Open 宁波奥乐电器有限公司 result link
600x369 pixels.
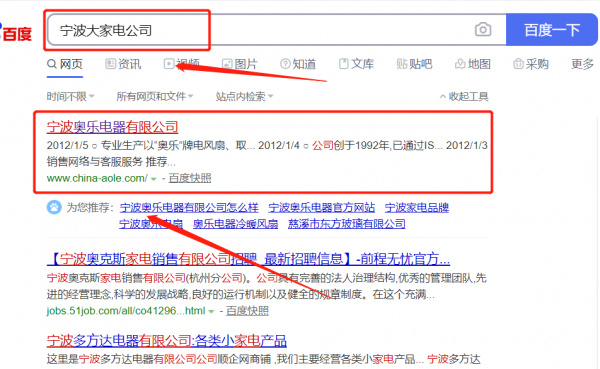tap(112, 127)
